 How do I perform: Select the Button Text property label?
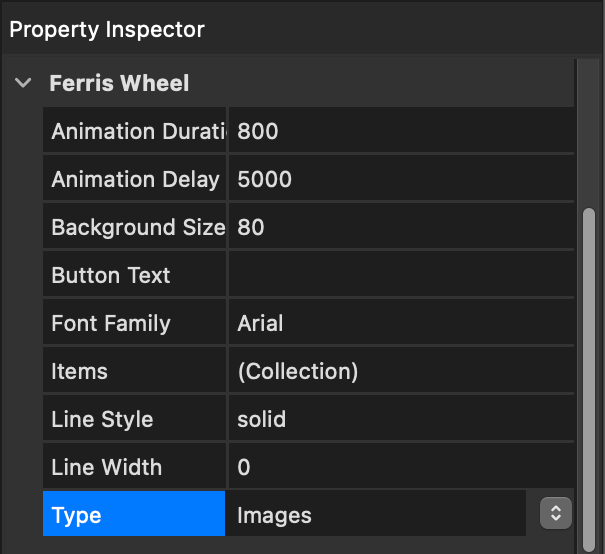[134, 275]
